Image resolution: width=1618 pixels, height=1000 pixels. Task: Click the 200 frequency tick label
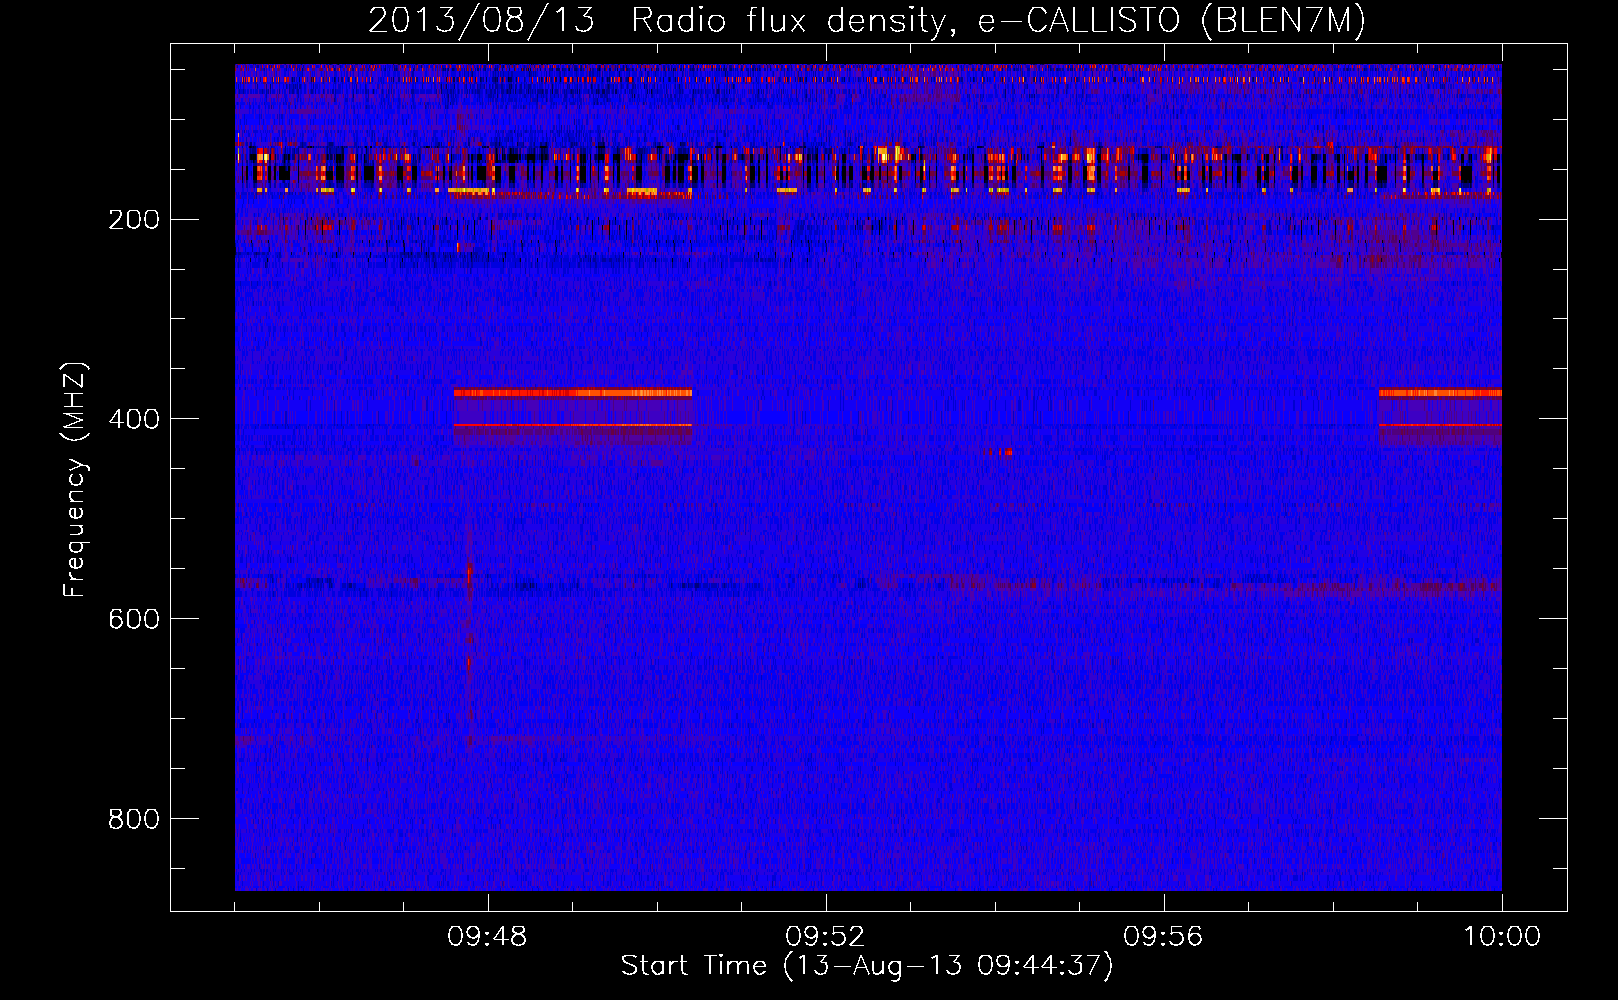pyautogui.click(x=134, y=220)
